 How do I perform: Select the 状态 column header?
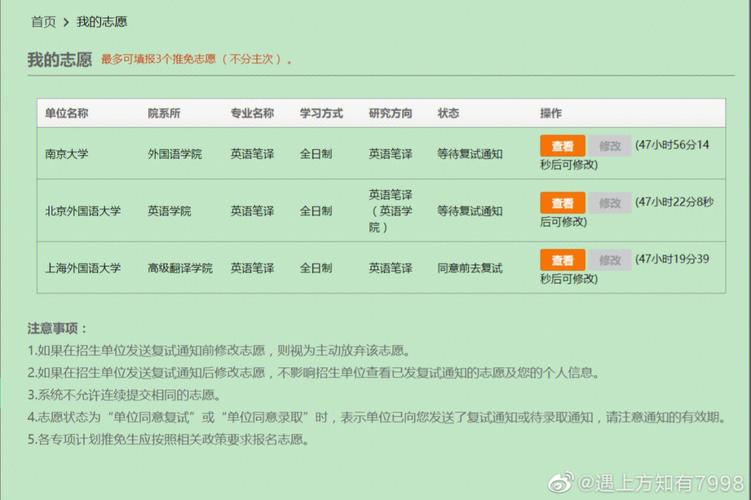point(448,114)
